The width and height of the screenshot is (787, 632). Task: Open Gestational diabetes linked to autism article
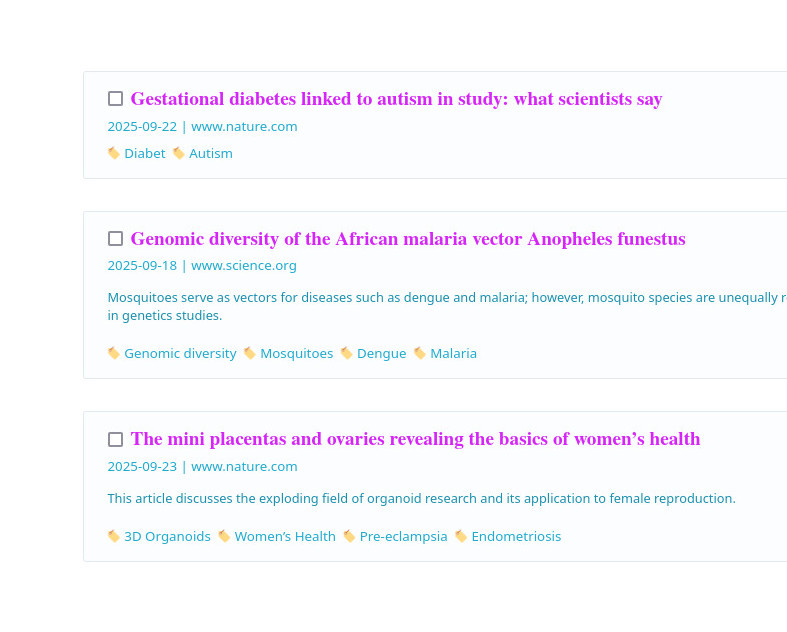tap(396, 99)
